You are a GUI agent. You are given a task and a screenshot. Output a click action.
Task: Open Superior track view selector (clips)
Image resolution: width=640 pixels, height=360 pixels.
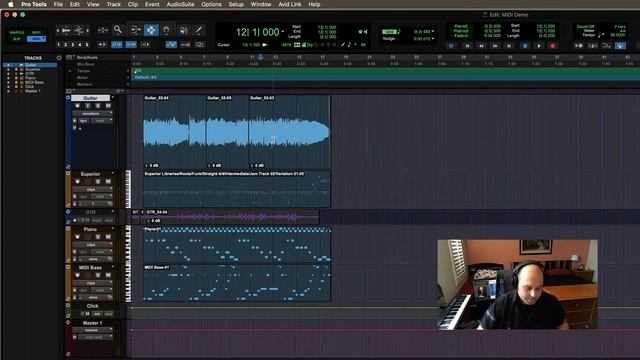[x=92, y=189]
